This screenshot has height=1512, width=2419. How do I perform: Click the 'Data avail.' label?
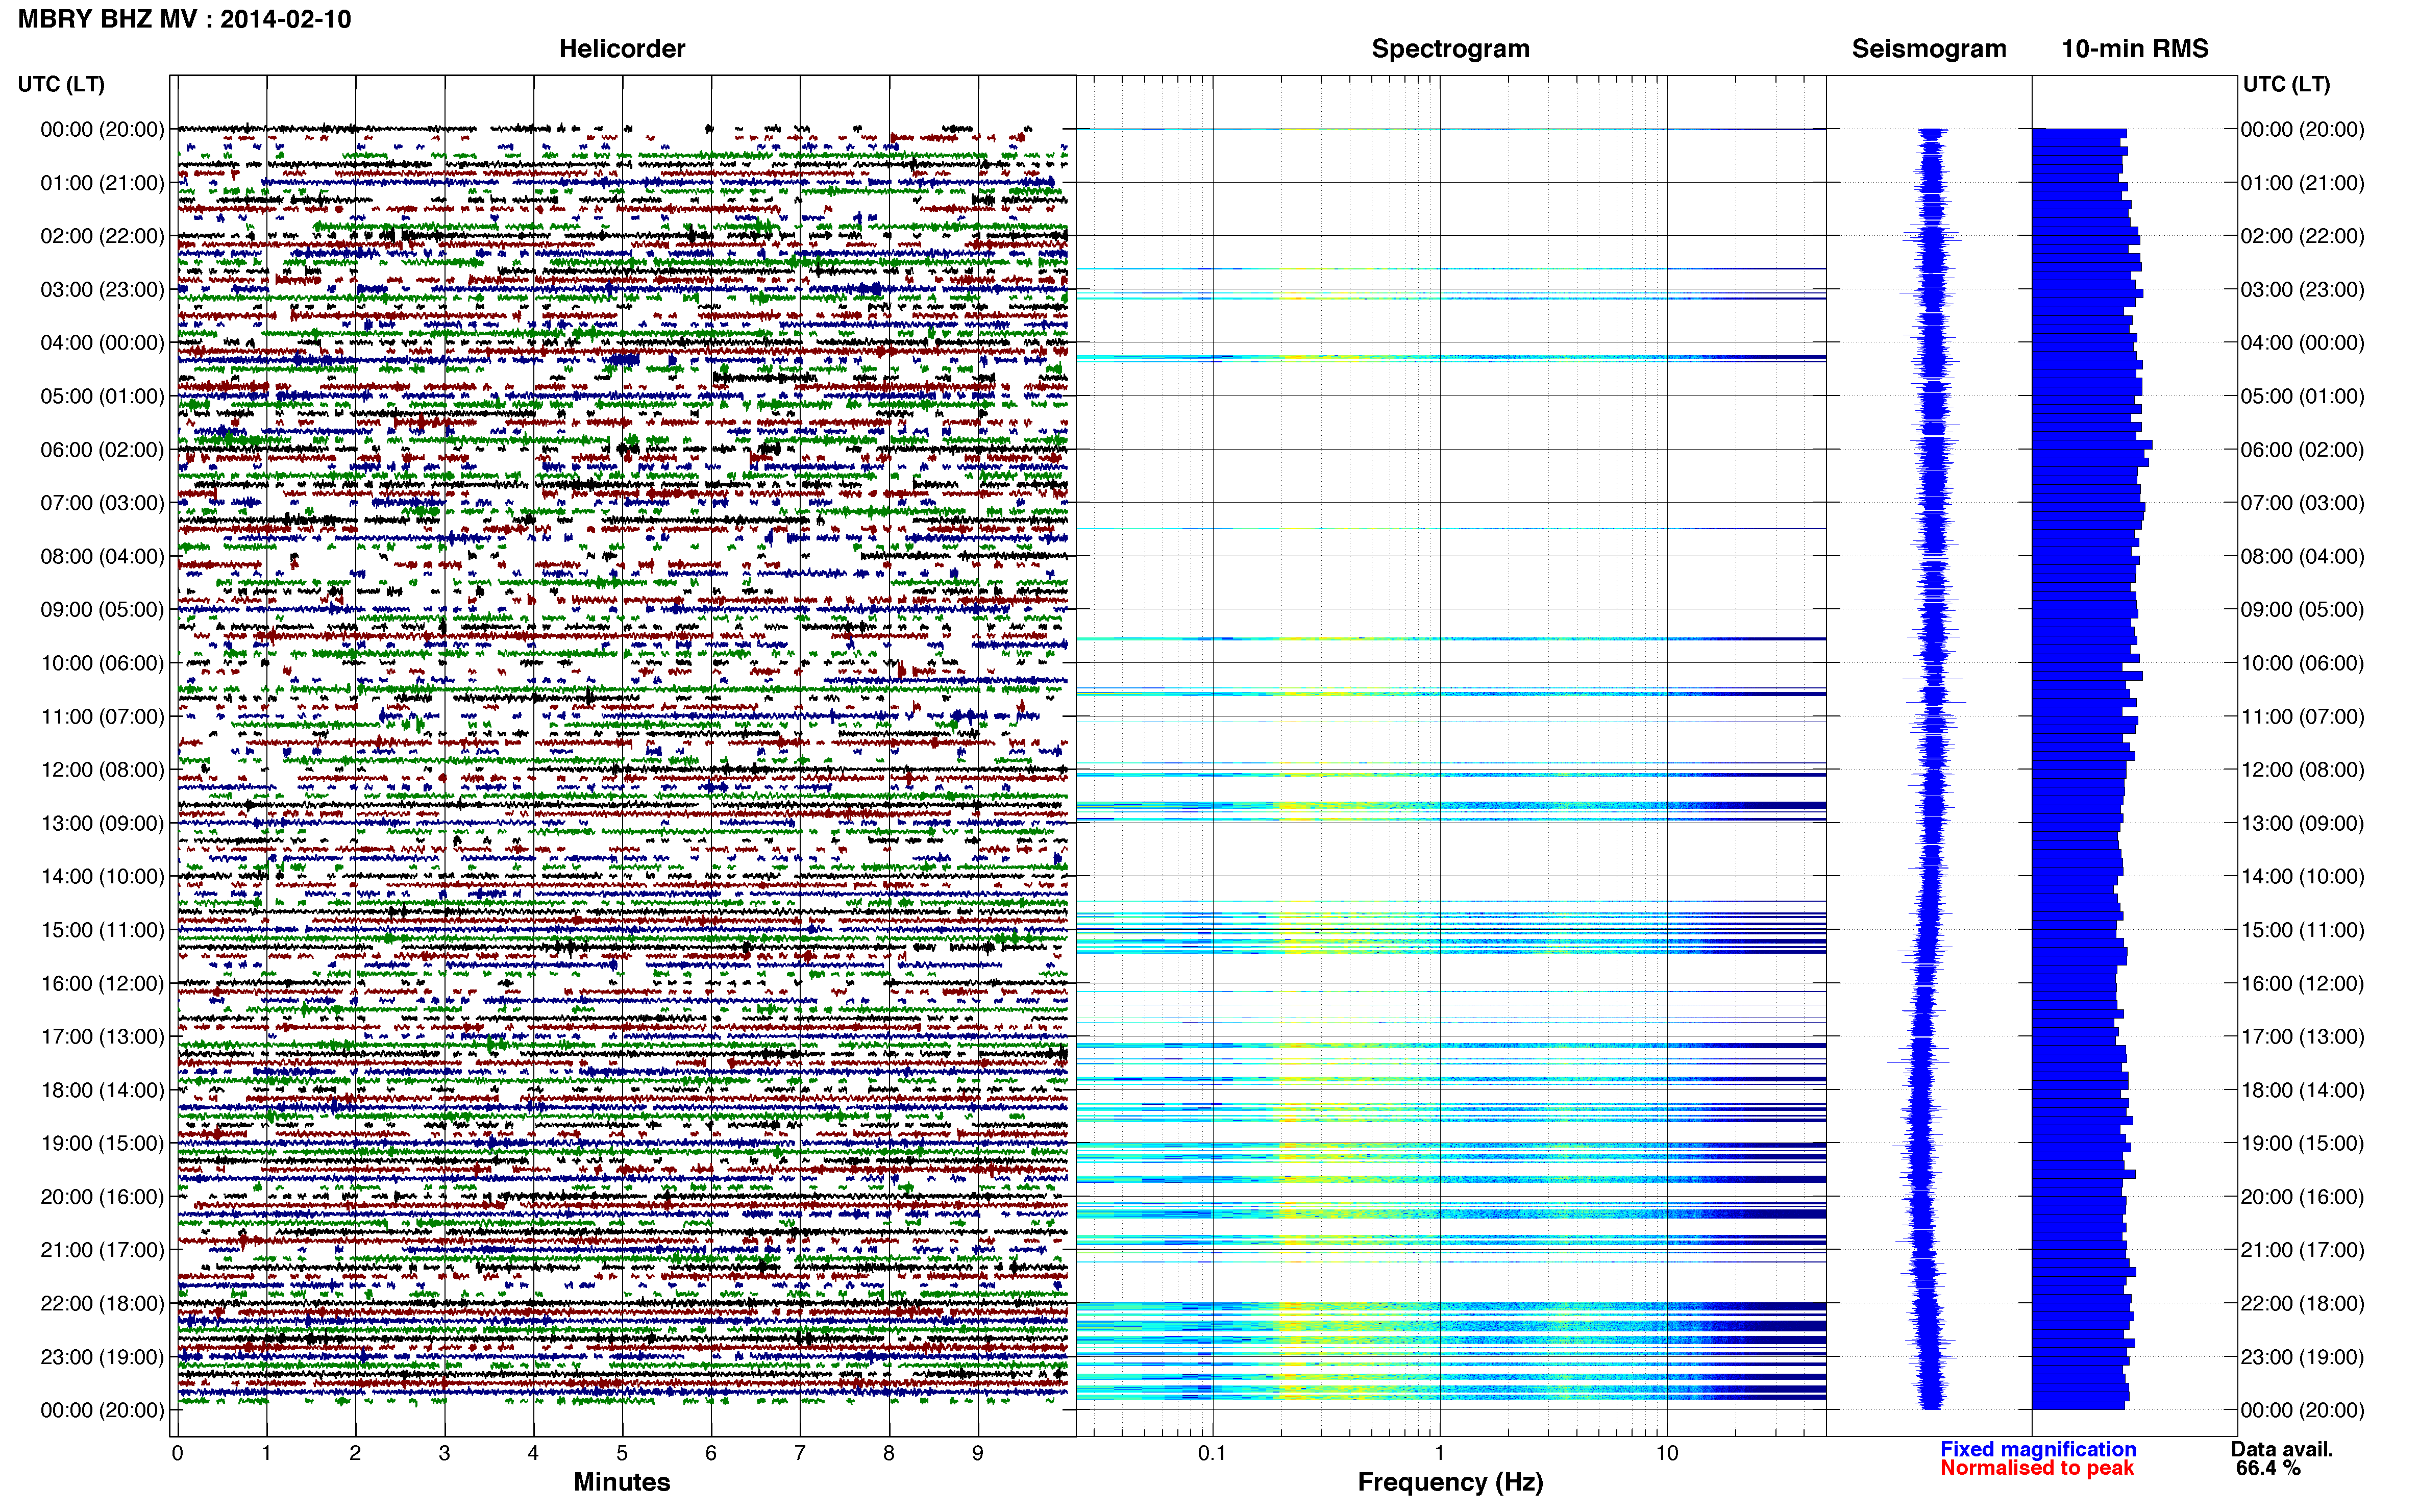tap(2282, 1449)
